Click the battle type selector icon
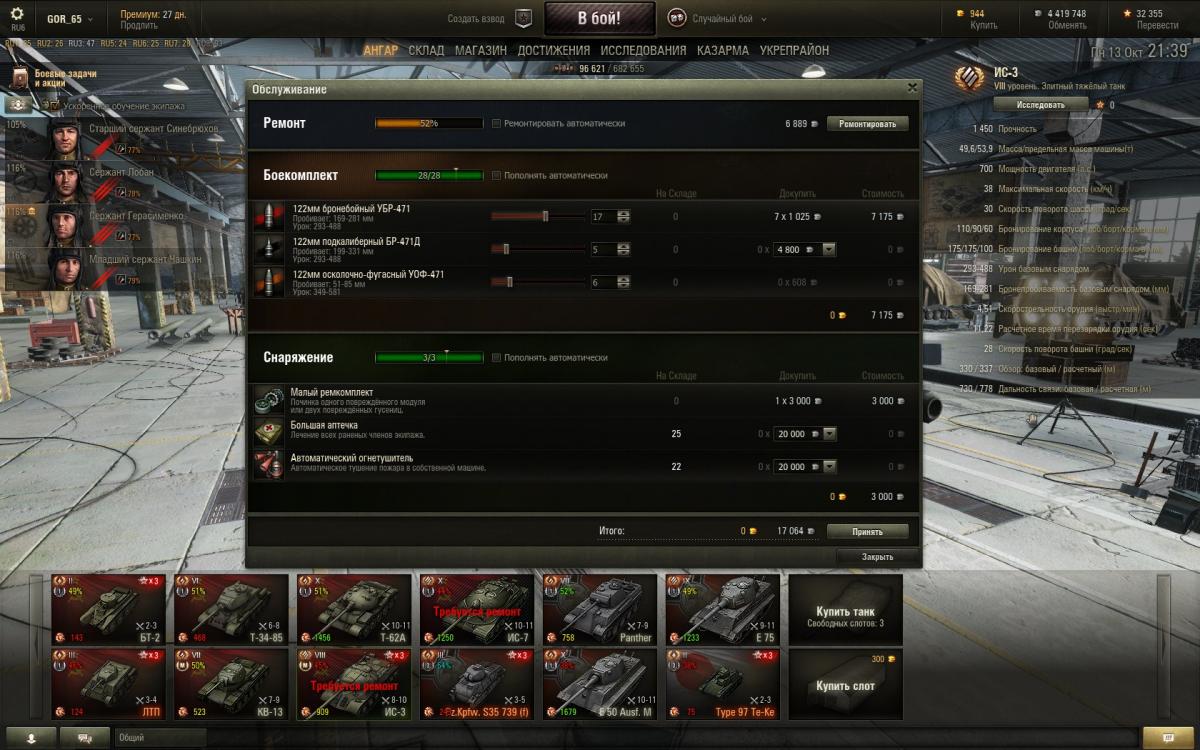Image resolution: width=1200 pixels, height=750 pixels. (x=676, y=18)
